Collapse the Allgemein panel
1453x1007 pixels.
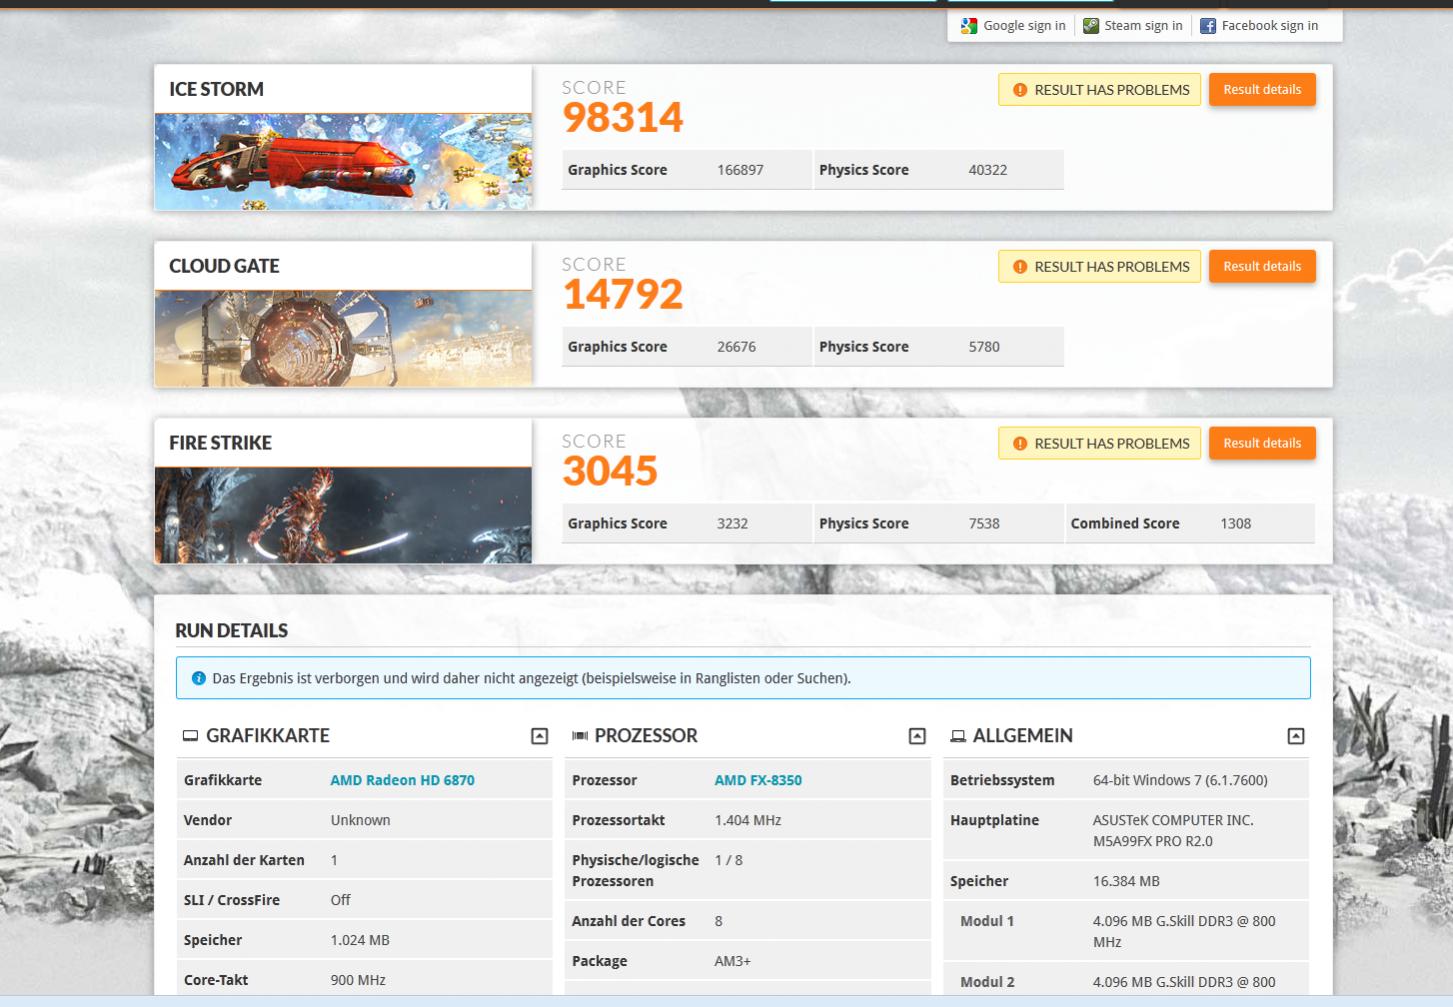pos(1296,736)
